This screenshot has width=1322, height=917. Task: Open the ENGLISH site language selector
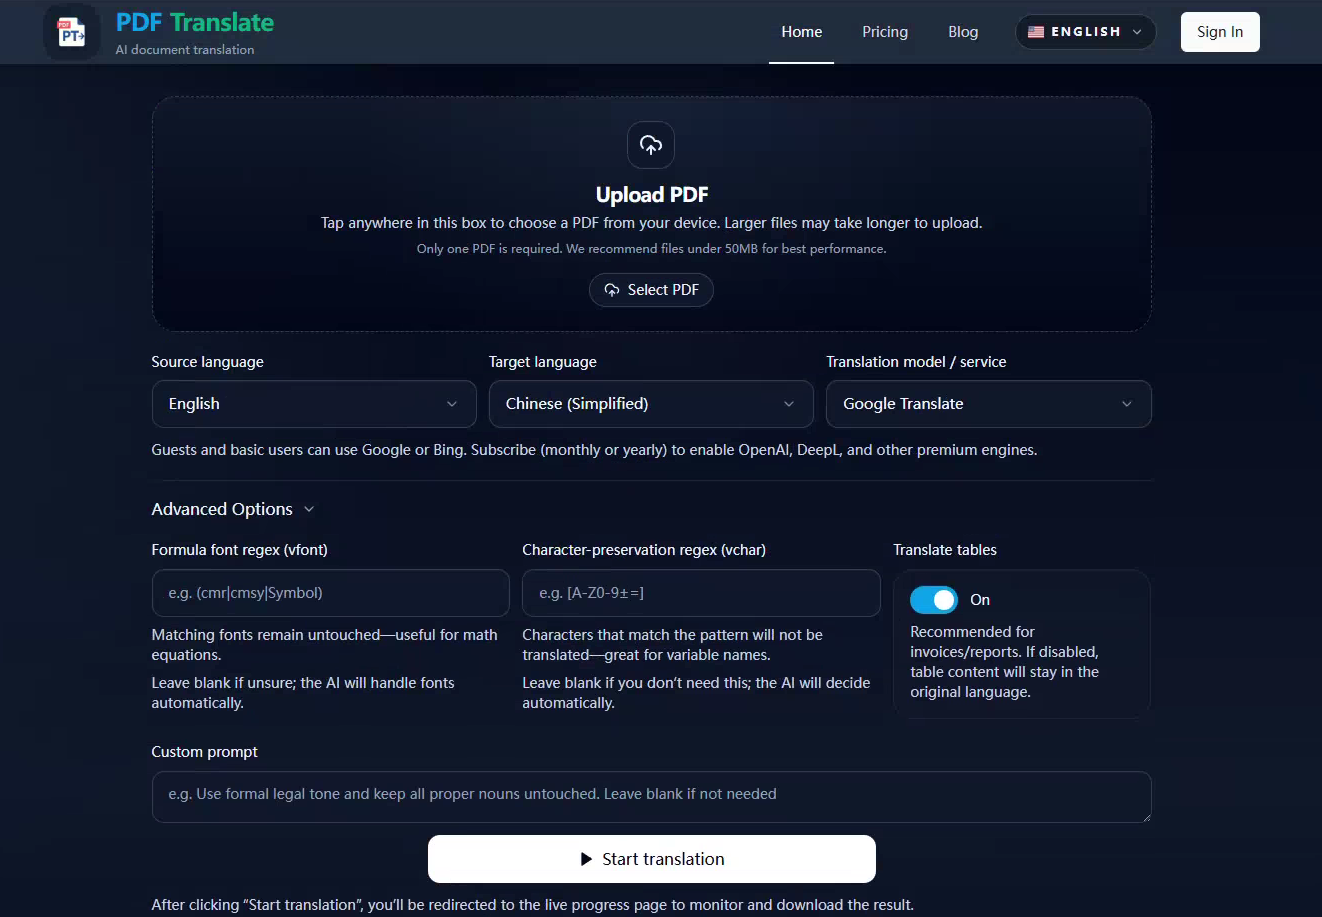point(1085,32)
